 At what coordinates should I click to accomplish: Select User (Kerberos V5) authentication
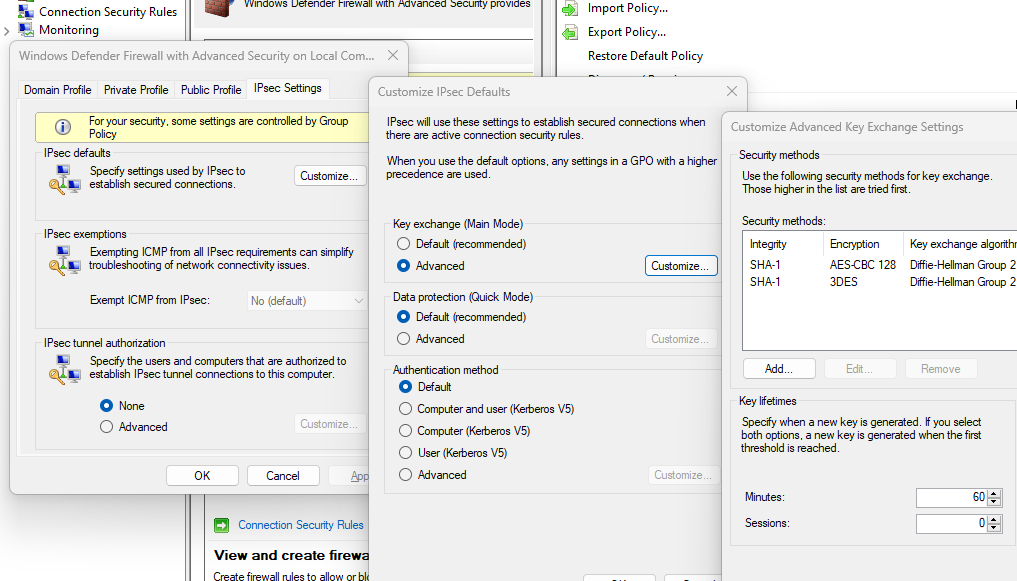tap(405, 453)
